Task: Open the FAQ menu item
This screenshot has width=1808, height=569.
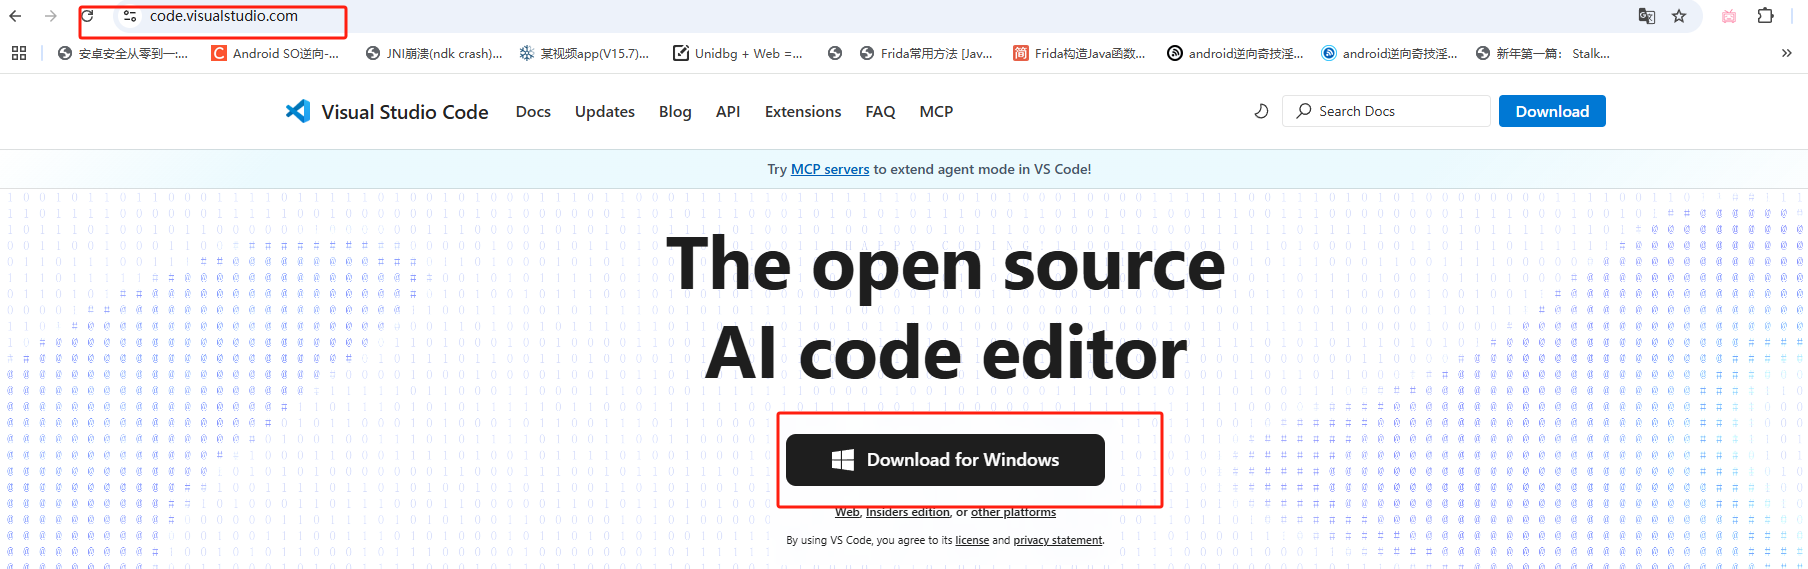Action: point(880,112)
